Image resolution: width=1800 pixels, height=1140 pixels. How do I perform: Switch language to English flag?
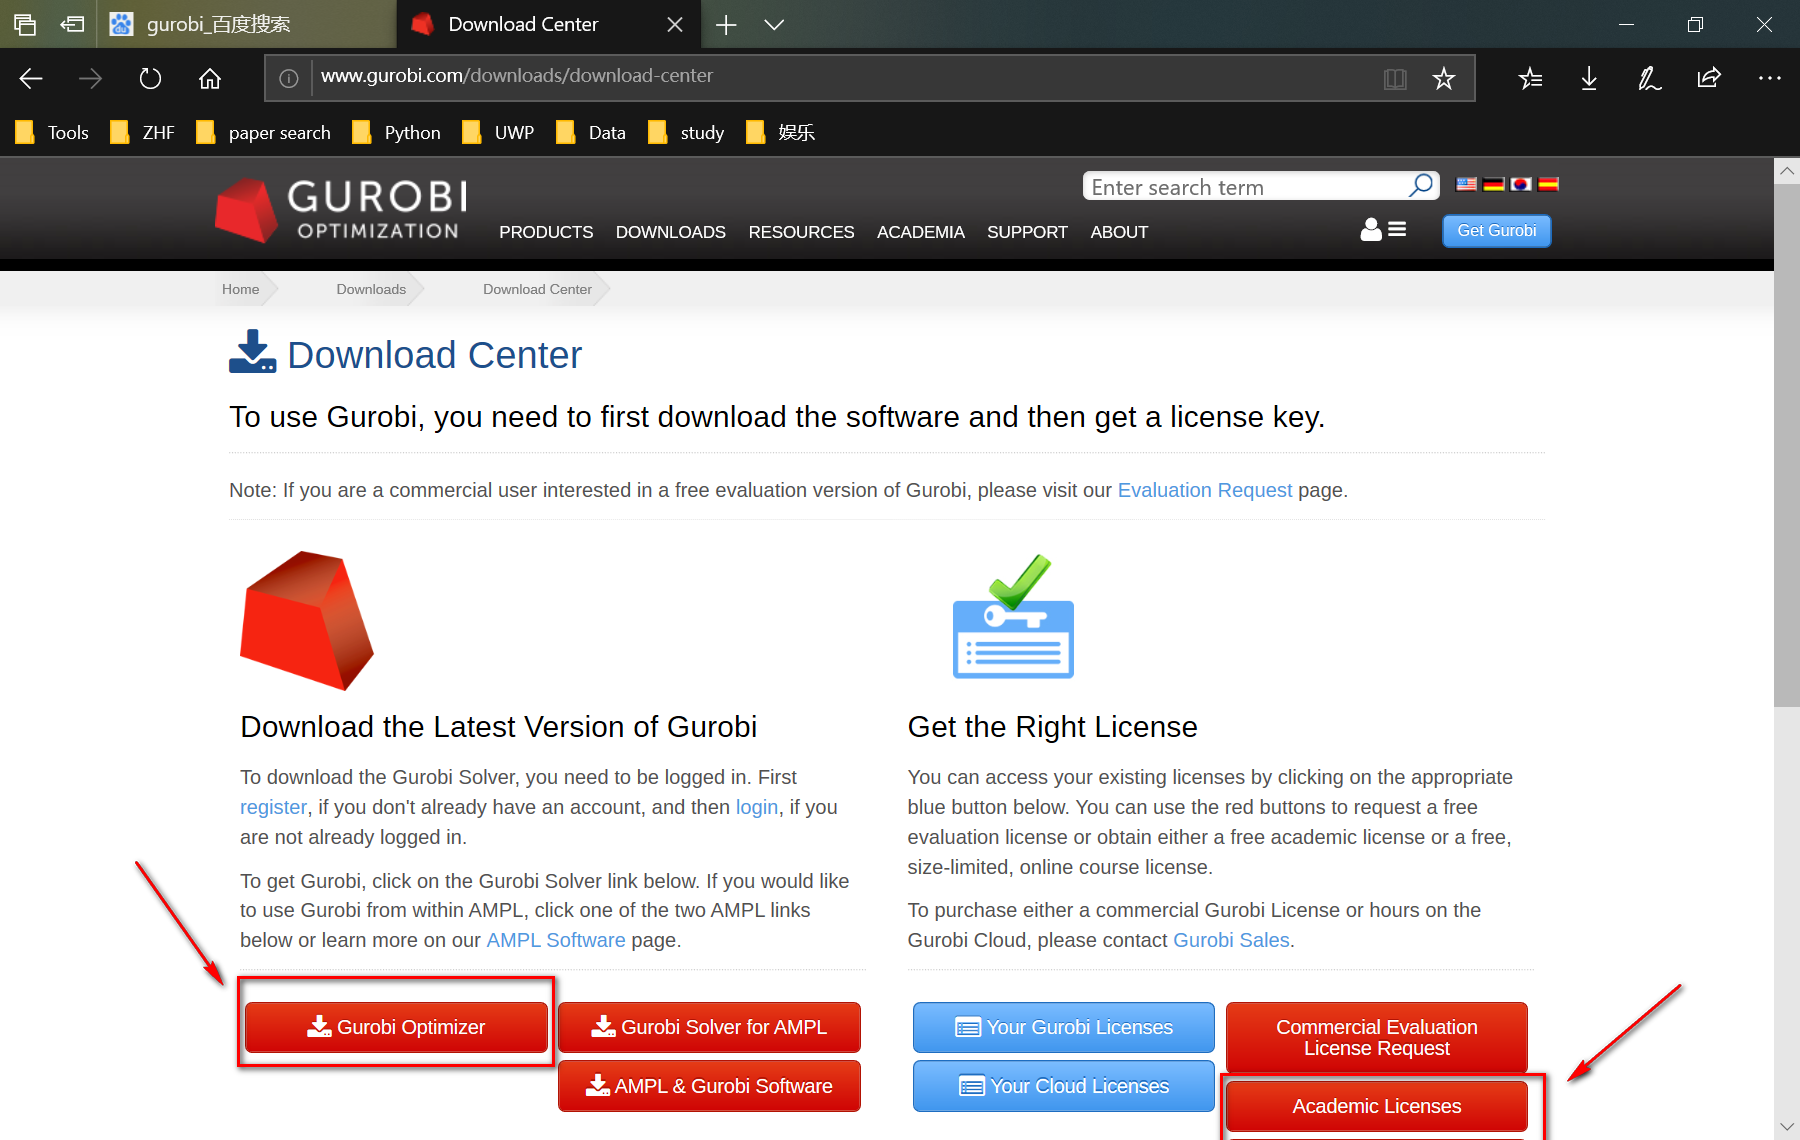click(1466, 184)
